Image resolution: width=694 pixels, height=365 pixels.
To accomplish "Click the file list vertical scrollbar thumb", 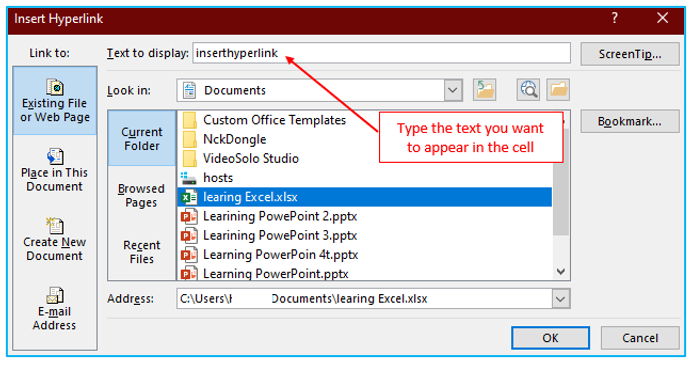I will tap(561, 199).
